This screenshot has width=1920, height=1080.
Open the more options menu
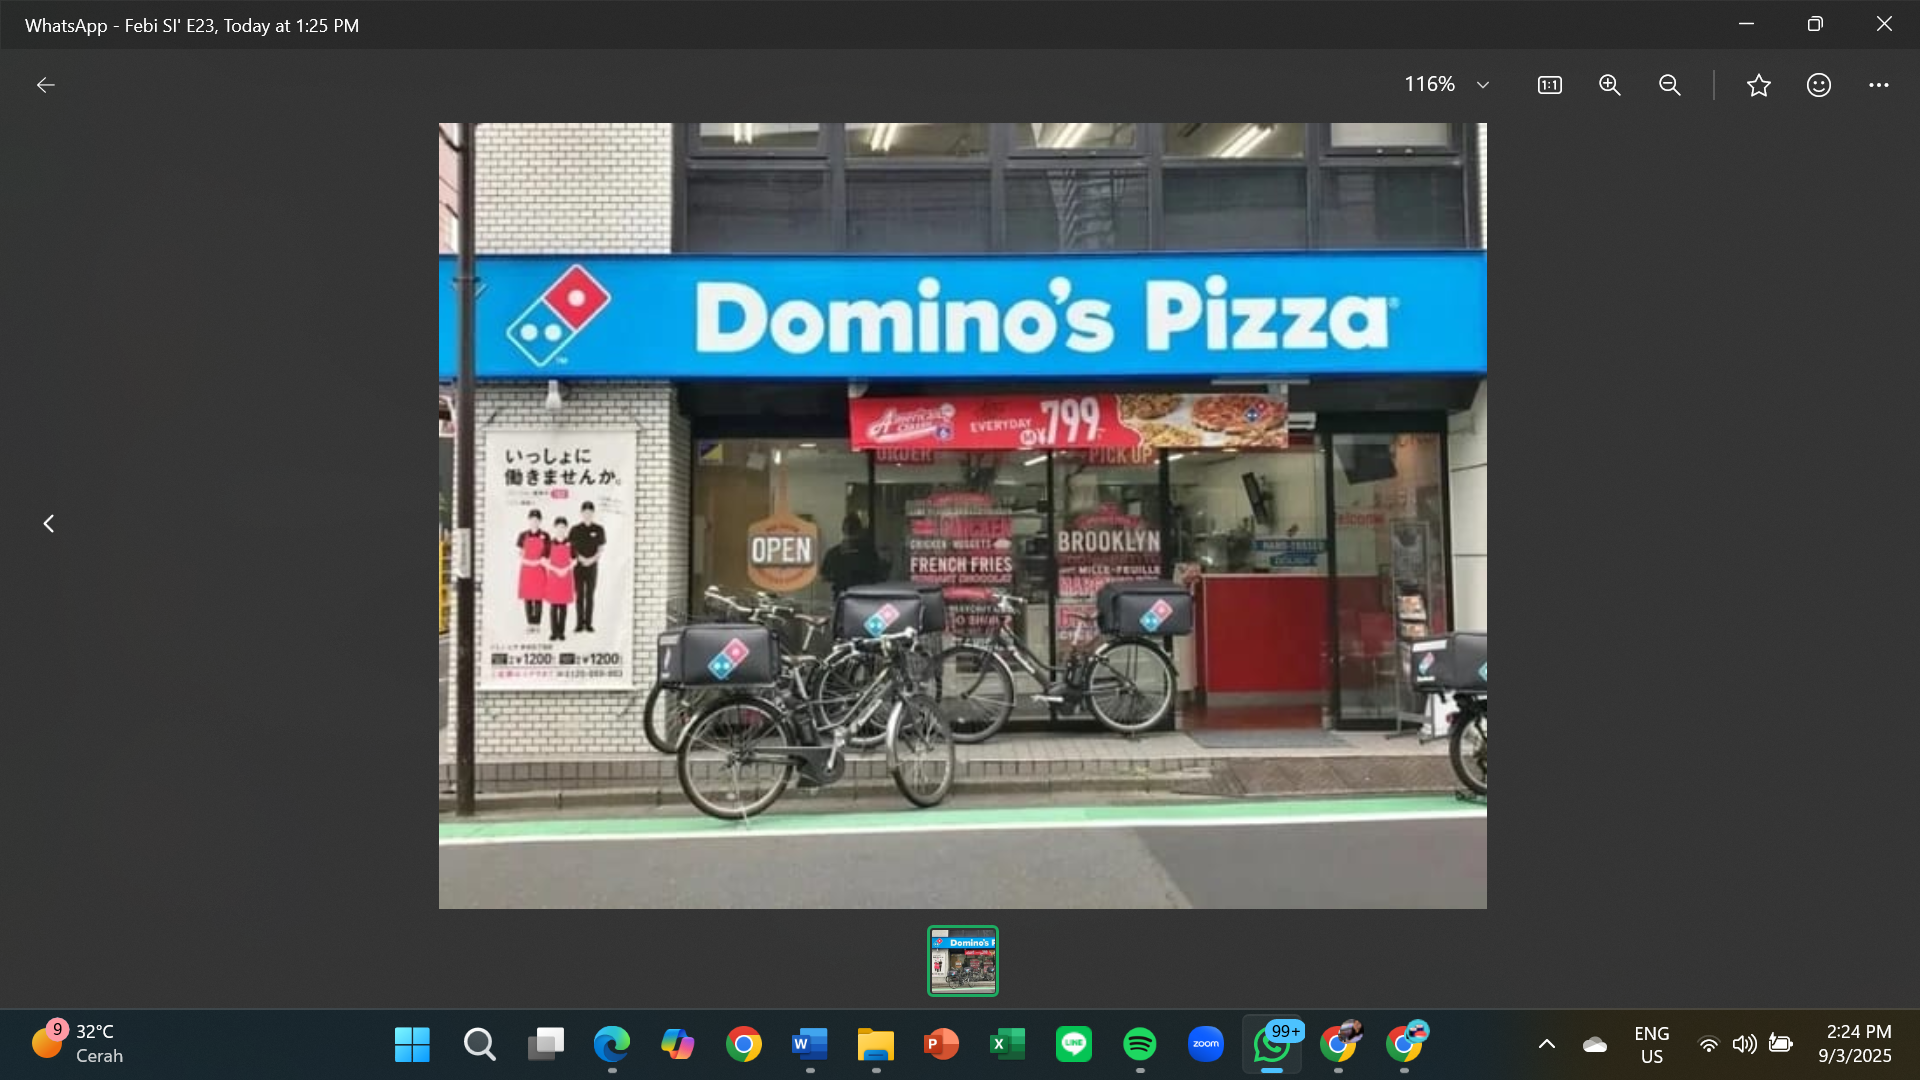(1878, 85)
